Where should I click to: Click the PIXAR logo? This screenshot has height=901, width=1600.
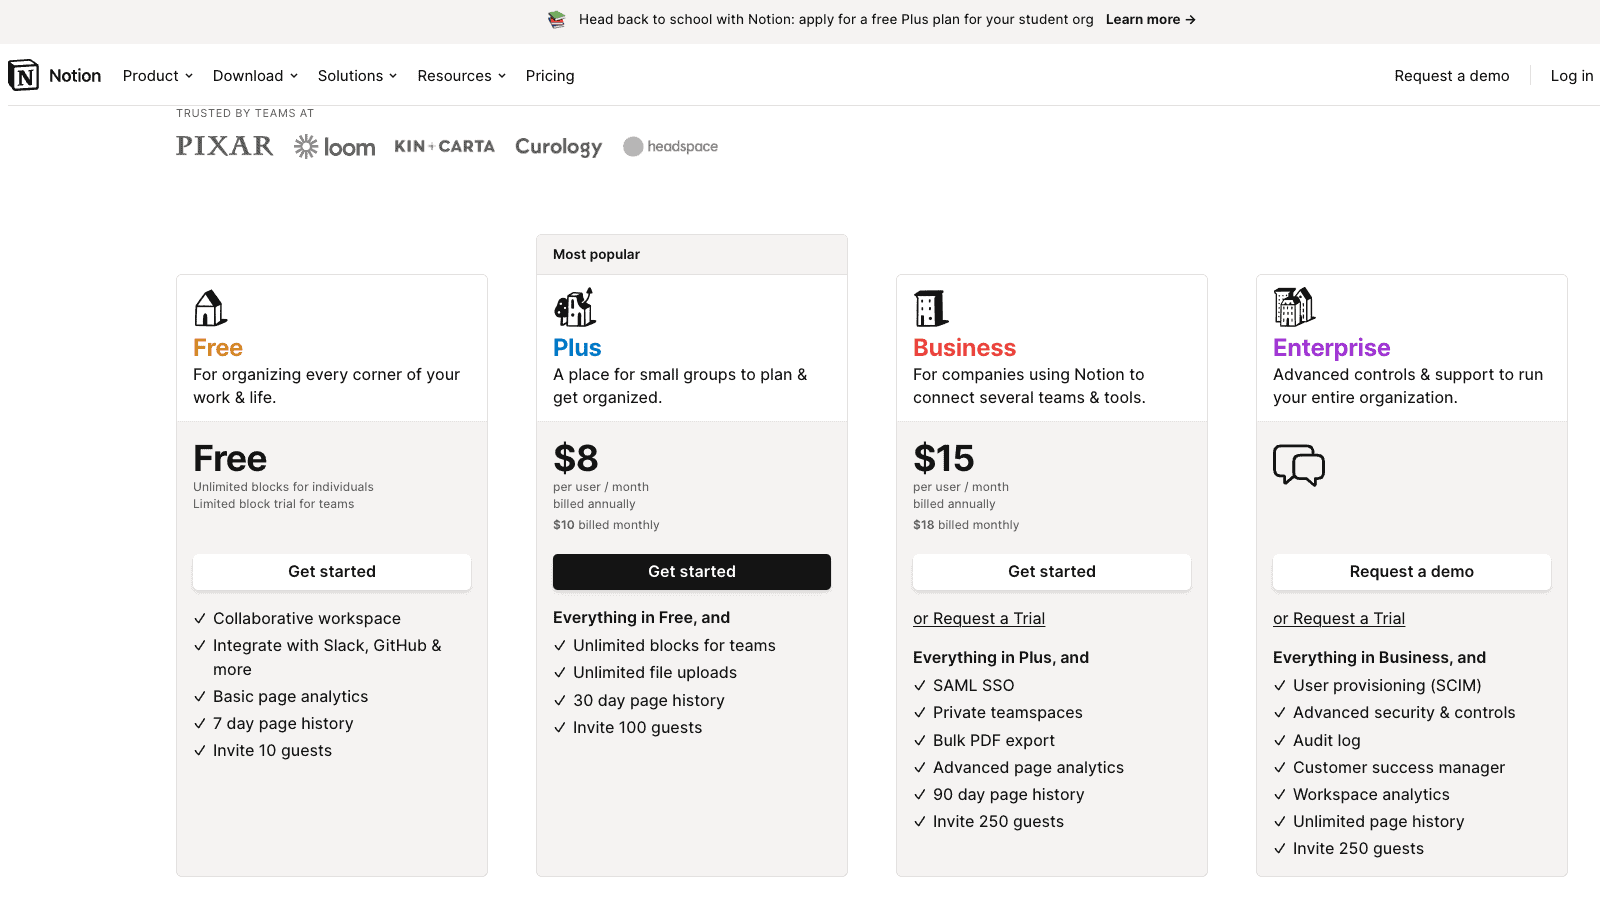(224, 146)
